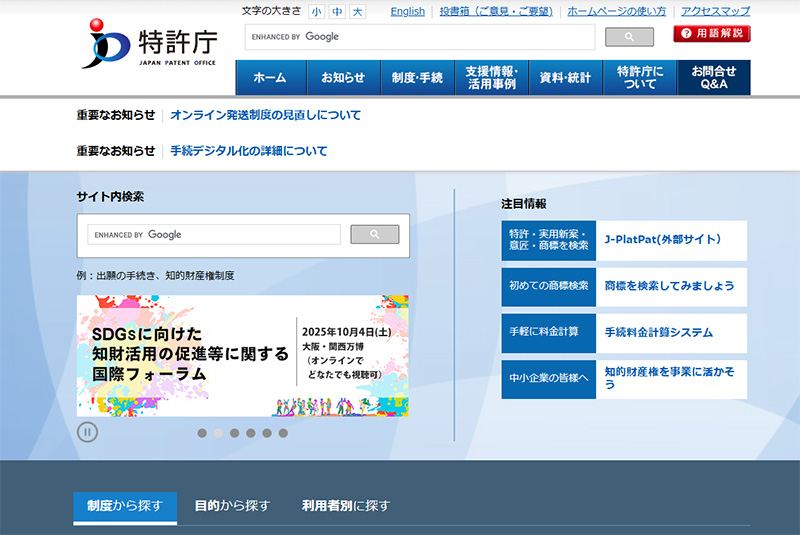Viewport: 800px width, 535px height.
Task: Open the 制度・手続 navigation menu
Action: pos(417,78)
